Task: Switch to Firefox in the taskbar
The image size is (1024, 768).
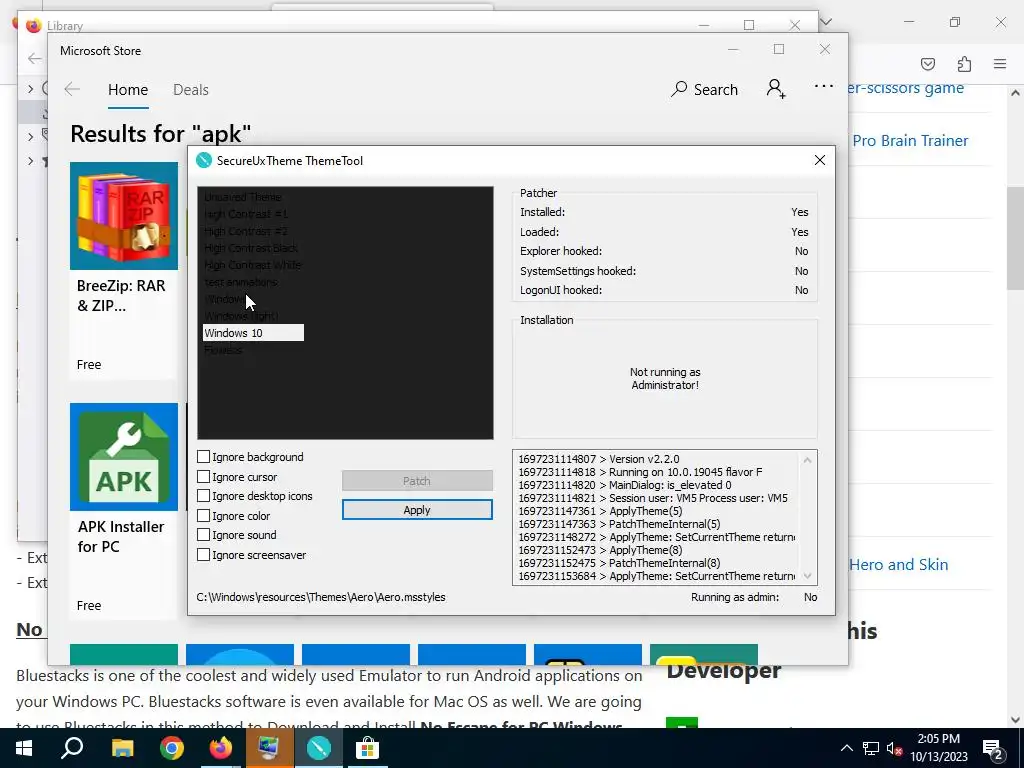Action: [221, 748]
